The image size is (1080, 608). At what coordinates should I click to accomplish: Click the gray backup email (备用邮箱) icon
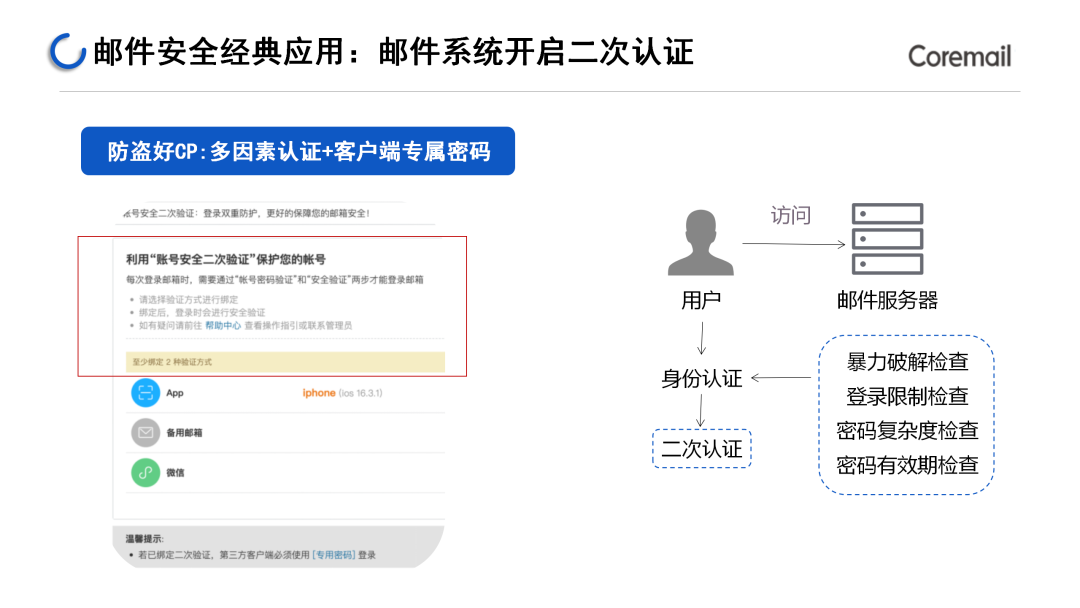146,433
